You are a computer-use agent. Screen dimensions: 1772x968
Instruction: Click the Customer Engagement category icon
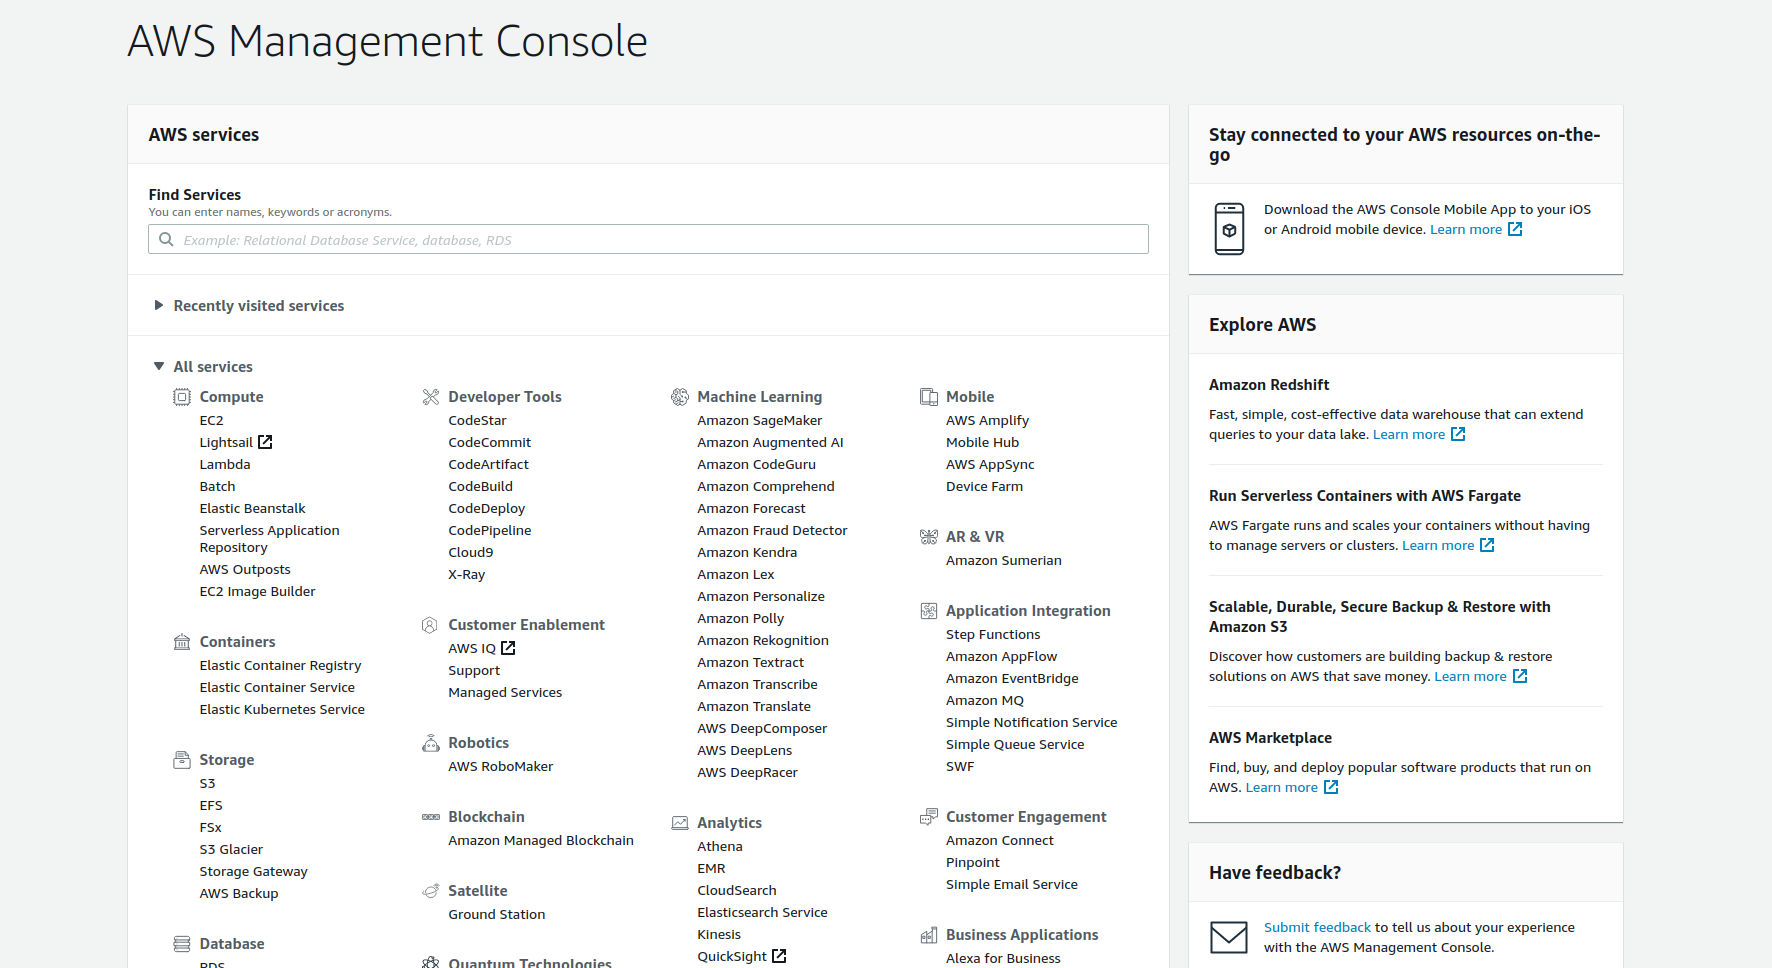click(x=929, y=817)
